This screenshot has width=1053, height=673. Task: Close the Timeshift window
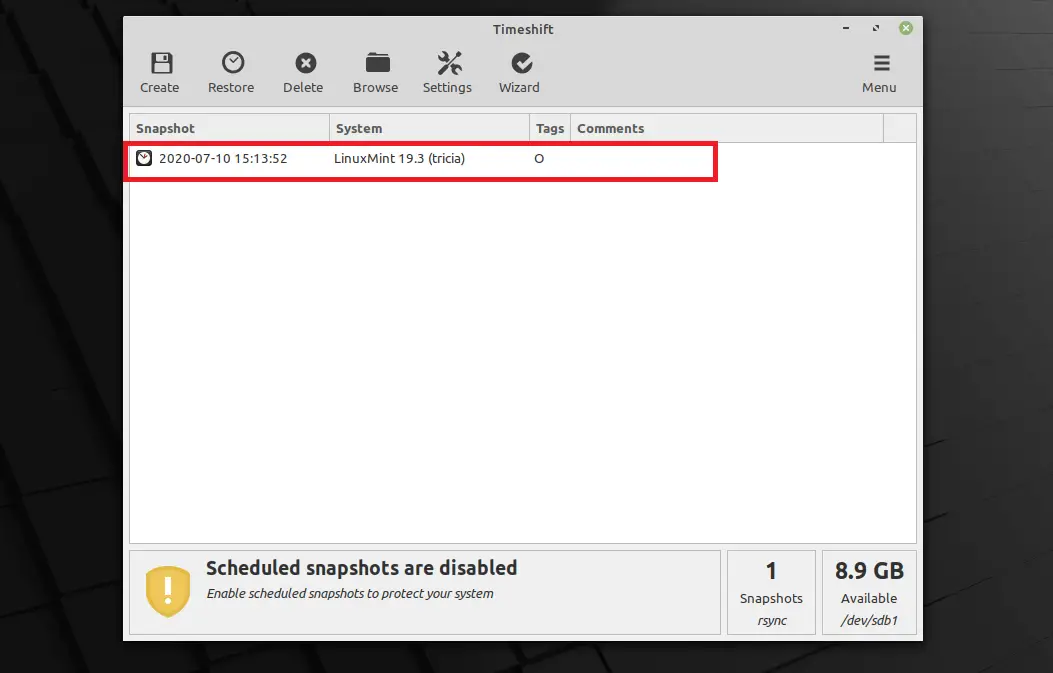[906, 28]
